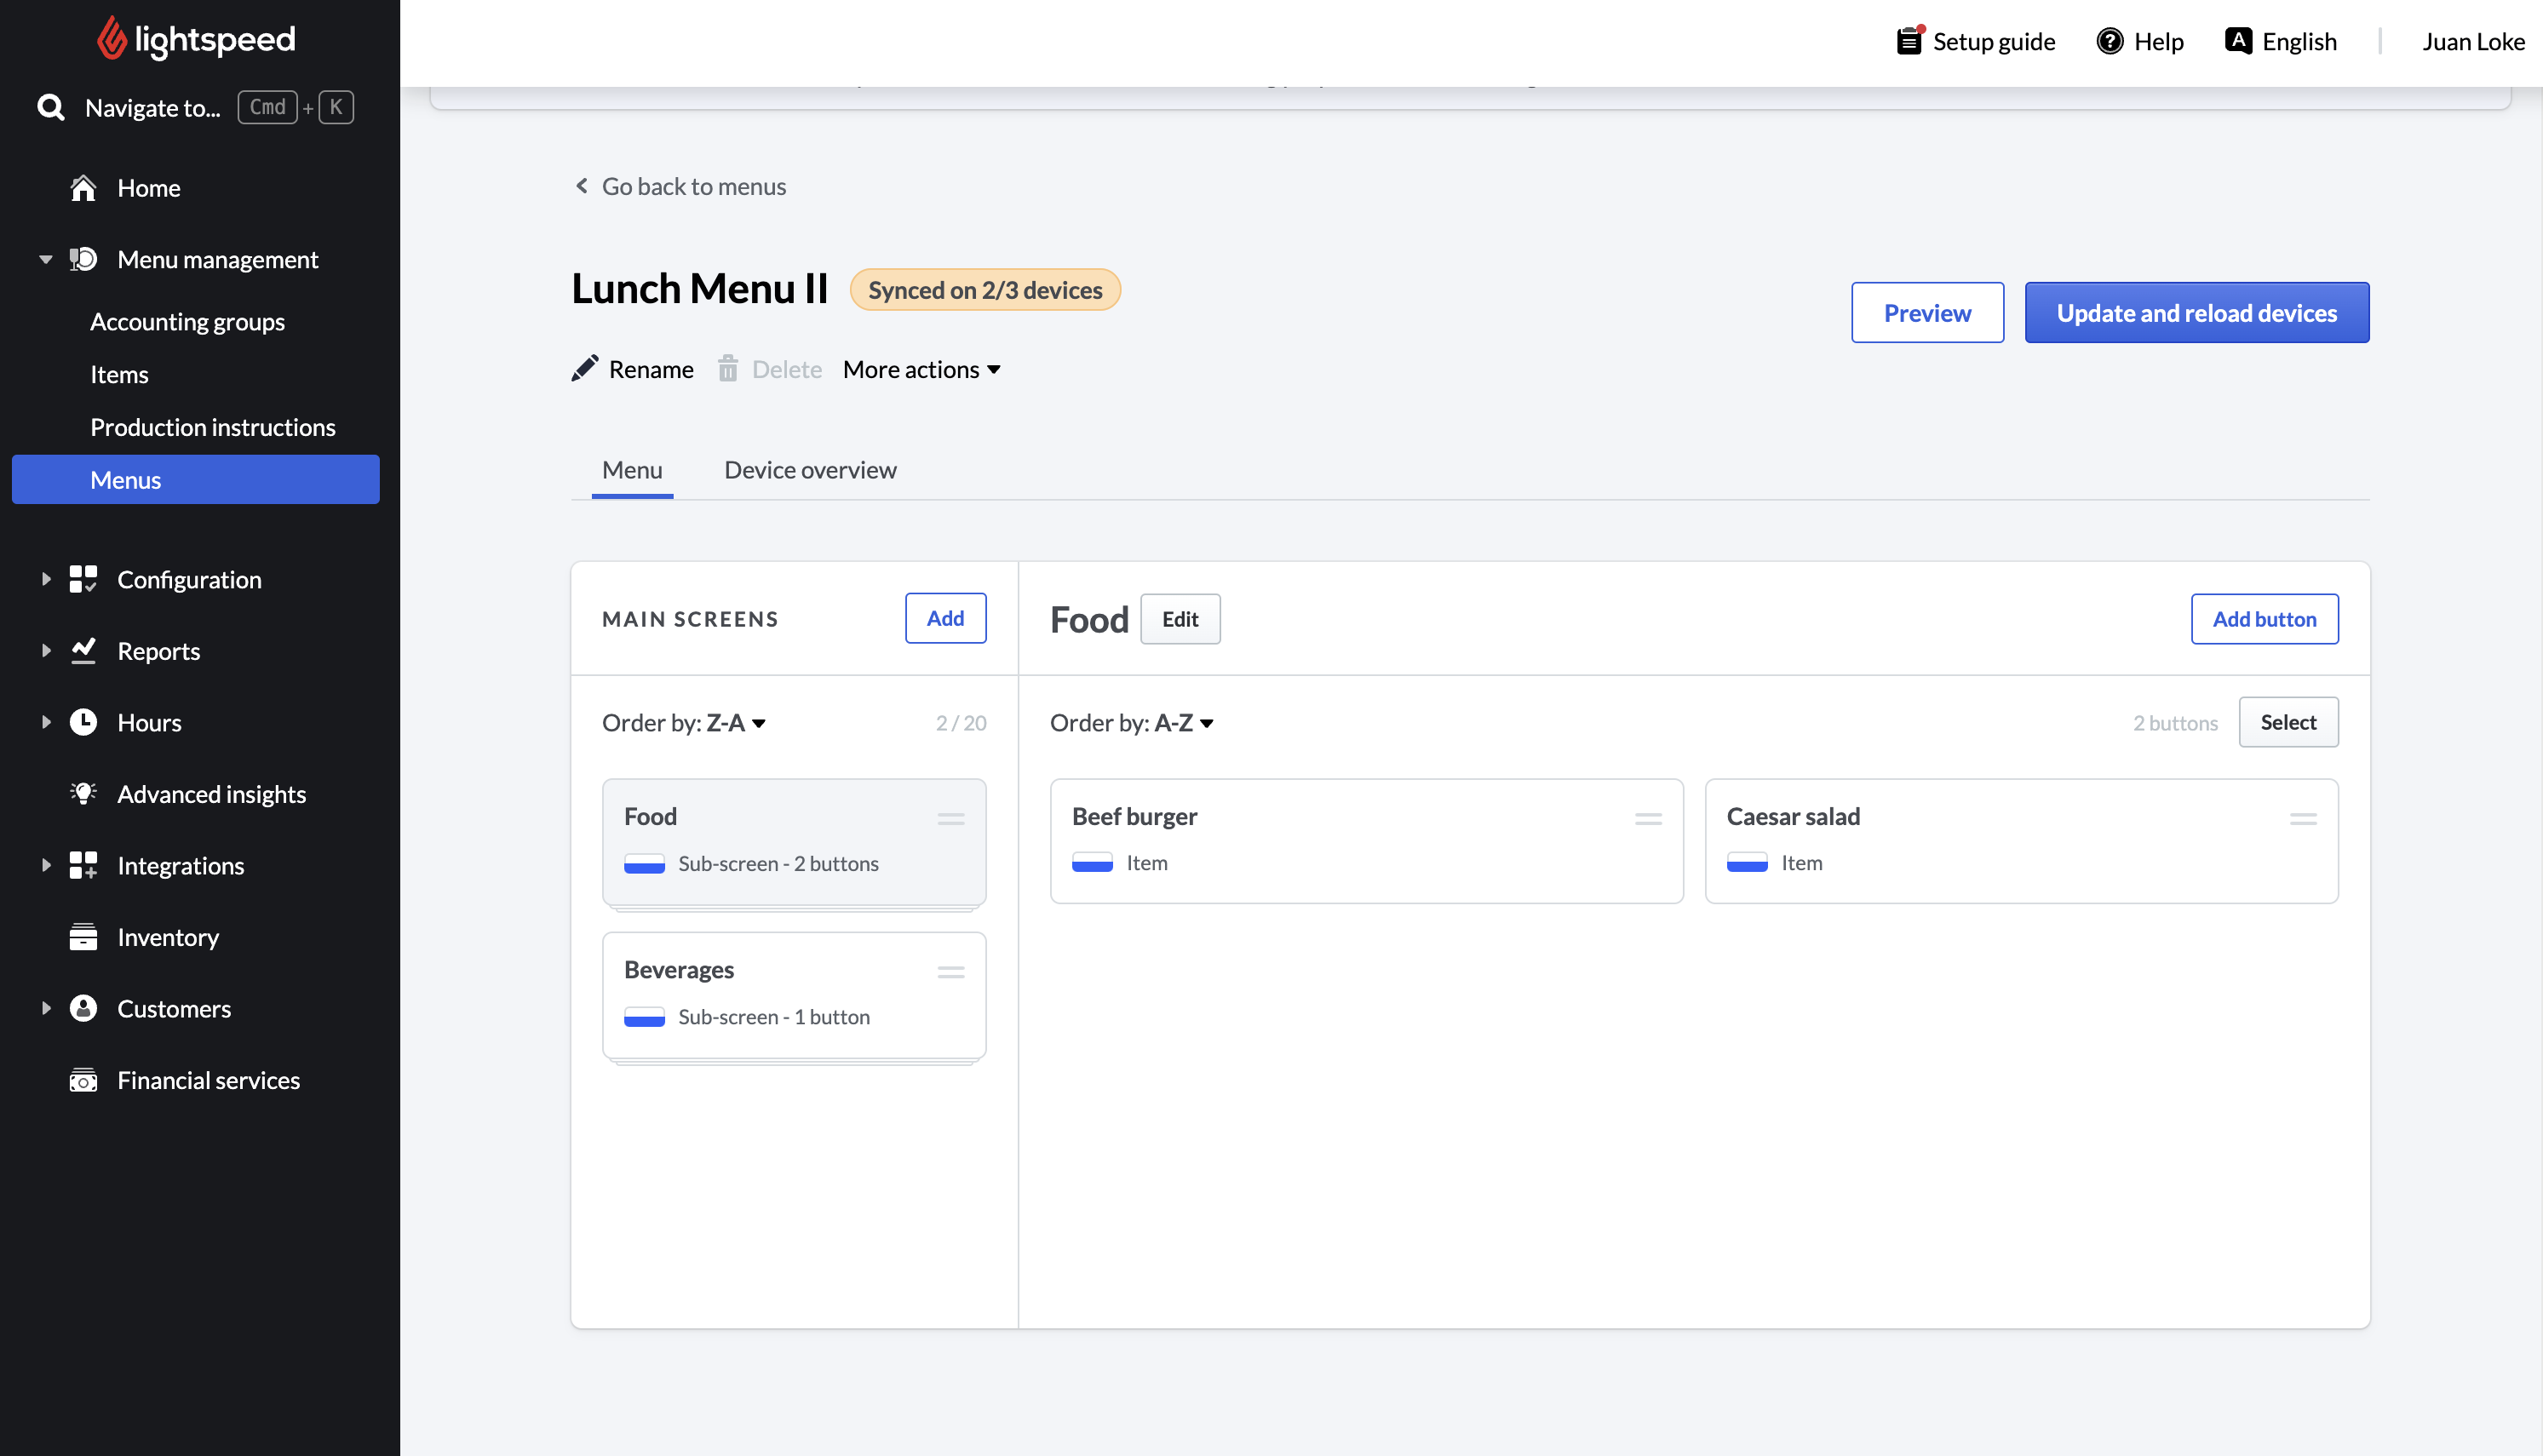Click the Edit button next to Food
Image resolution: width=2543 pixels, height=1456 pixels.
(x=1180, y=619)
